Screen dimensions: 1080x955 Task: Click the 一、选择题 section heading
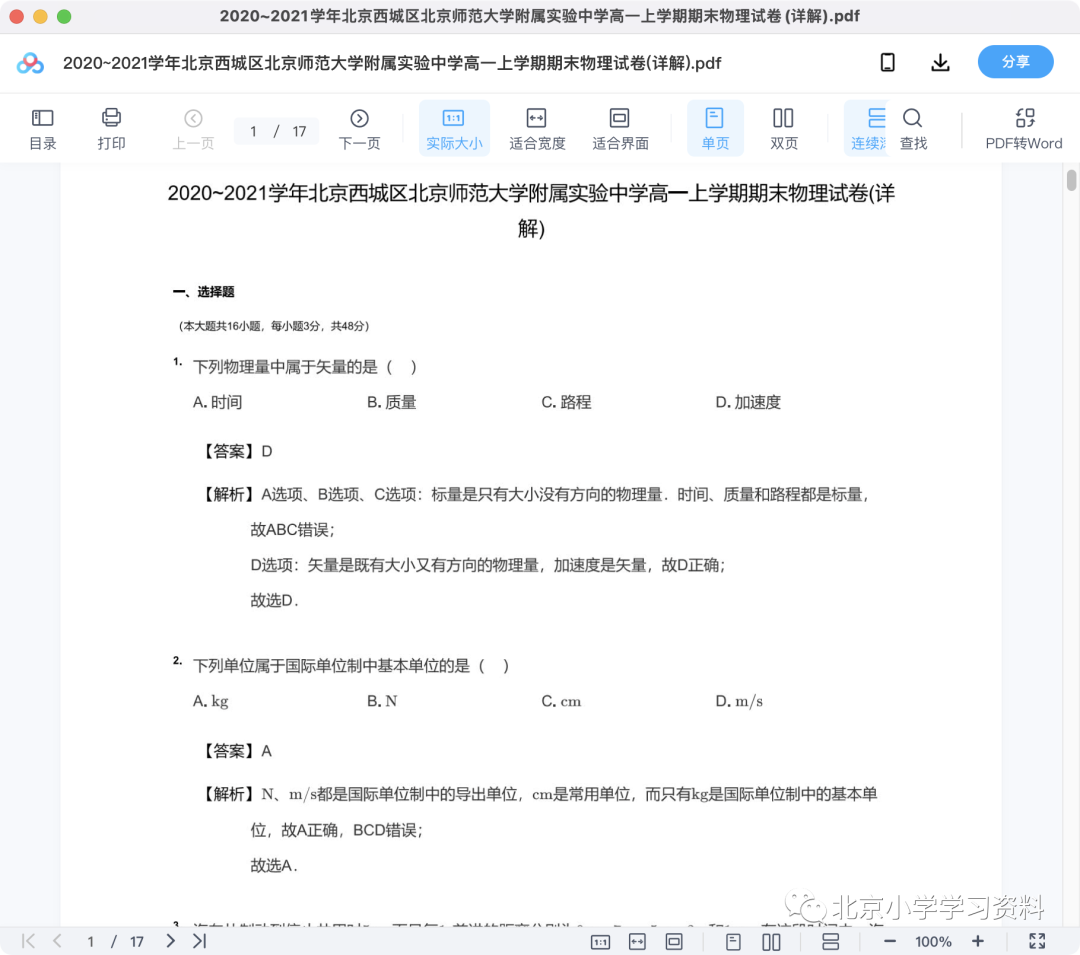click(x=204, y=292)
